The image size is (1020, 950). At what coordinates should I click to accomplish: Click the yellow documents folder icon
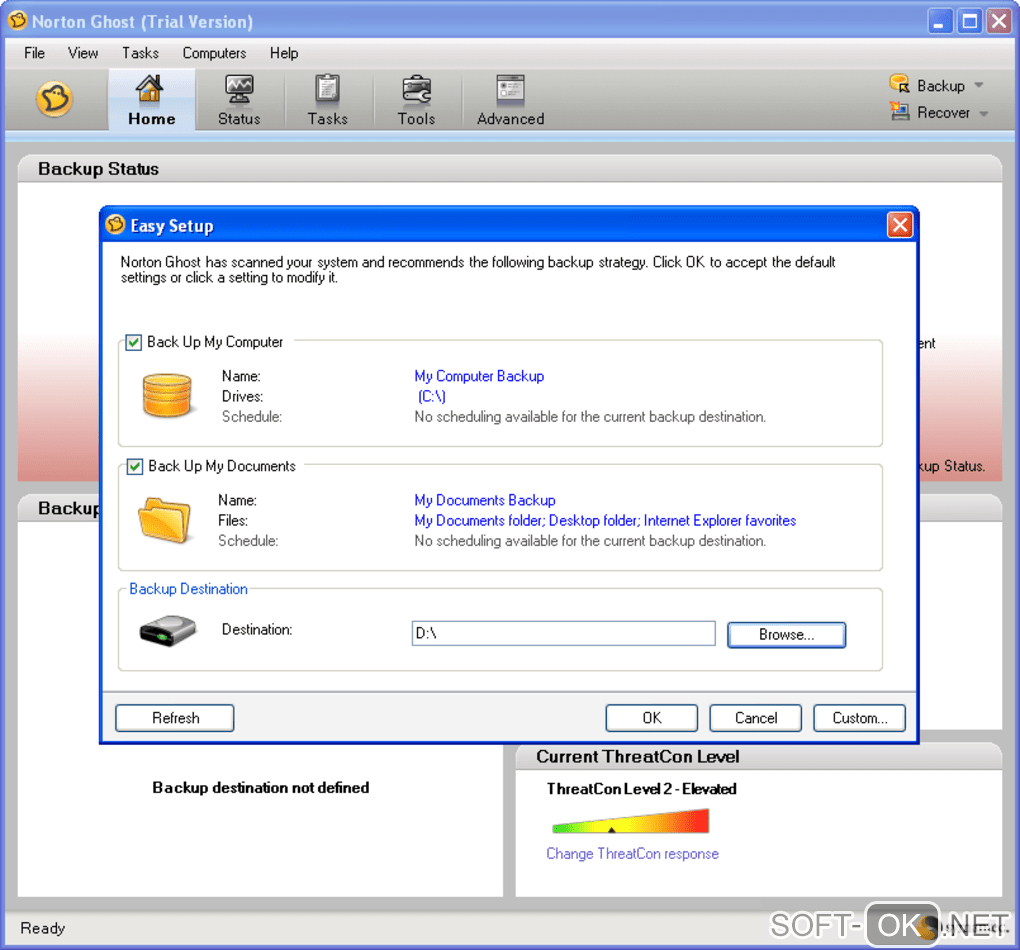coord(164,519)
